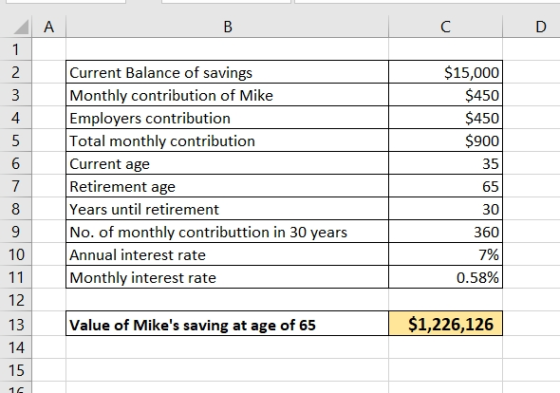Select the cell containing 360

click(x=445, y=232)
